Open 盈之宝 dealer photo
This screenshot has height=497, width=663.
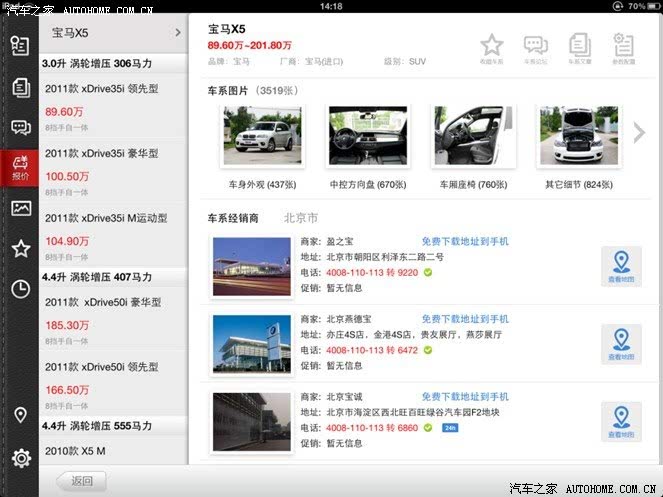click(252, 267)
